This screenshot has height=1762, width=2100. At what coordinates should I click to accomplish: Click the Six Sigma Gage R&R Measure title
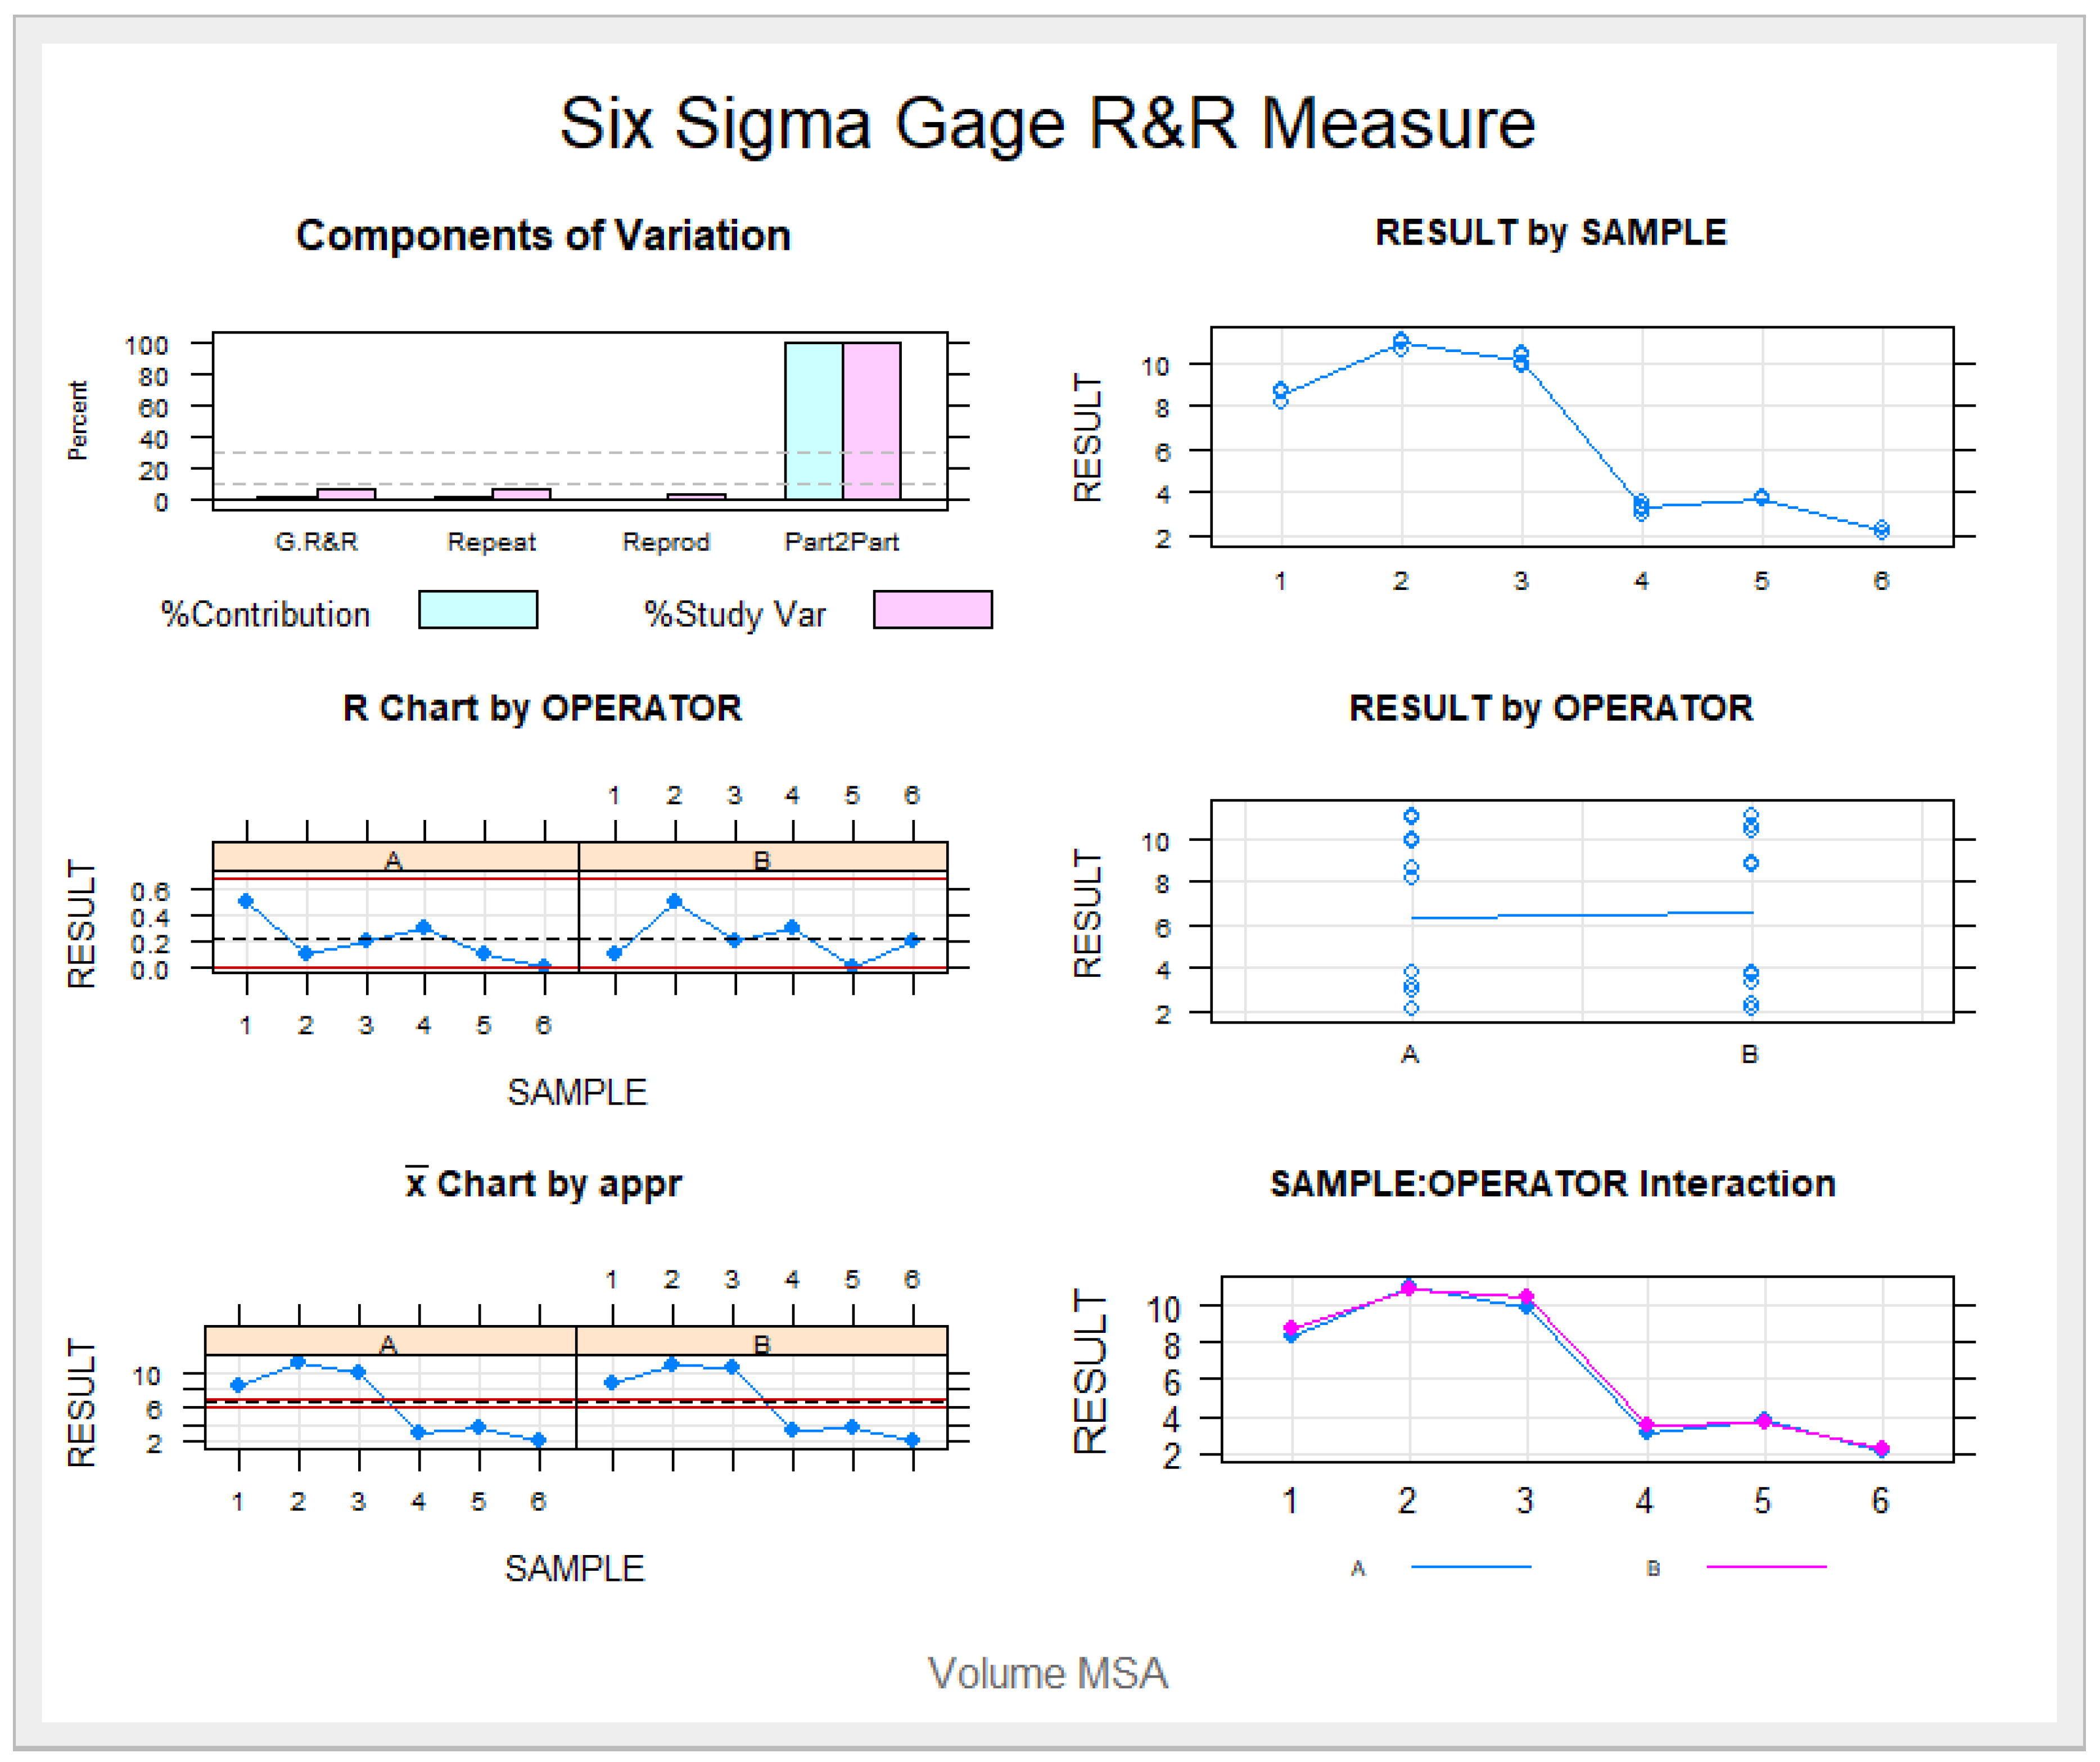[x=1047, y=124]
